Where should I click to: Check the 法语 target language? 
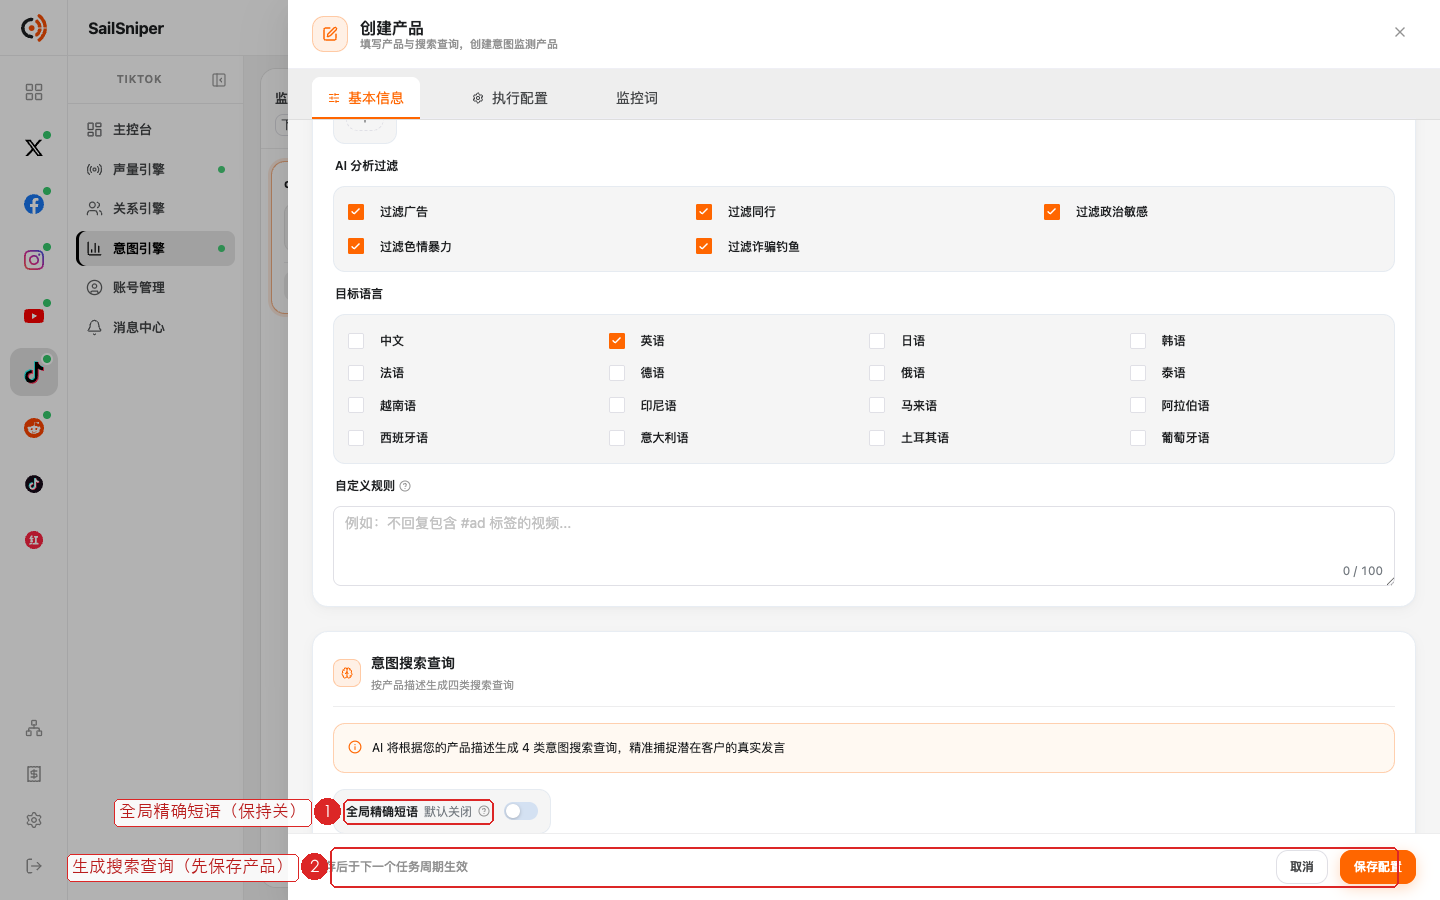[x=356, y=373]
